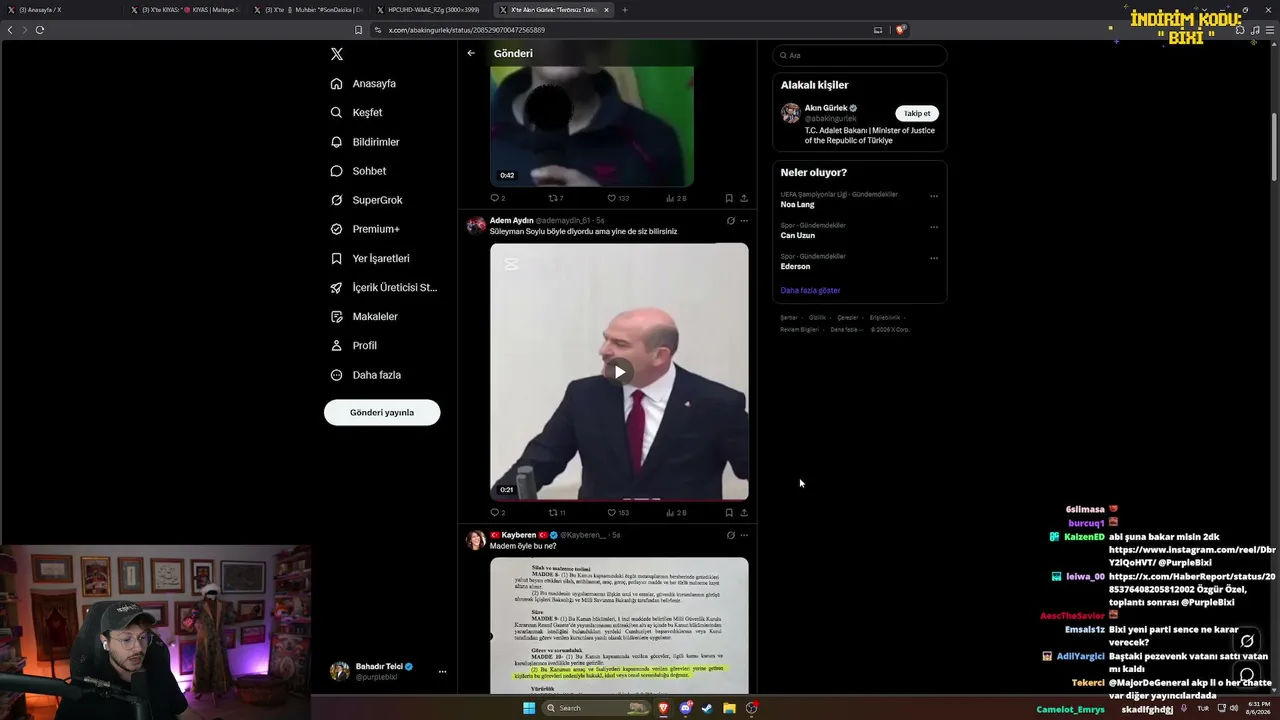Viewport: 1280px width, 720px height.
Task: Open Keşfet explore page
Action: (357, 113)
